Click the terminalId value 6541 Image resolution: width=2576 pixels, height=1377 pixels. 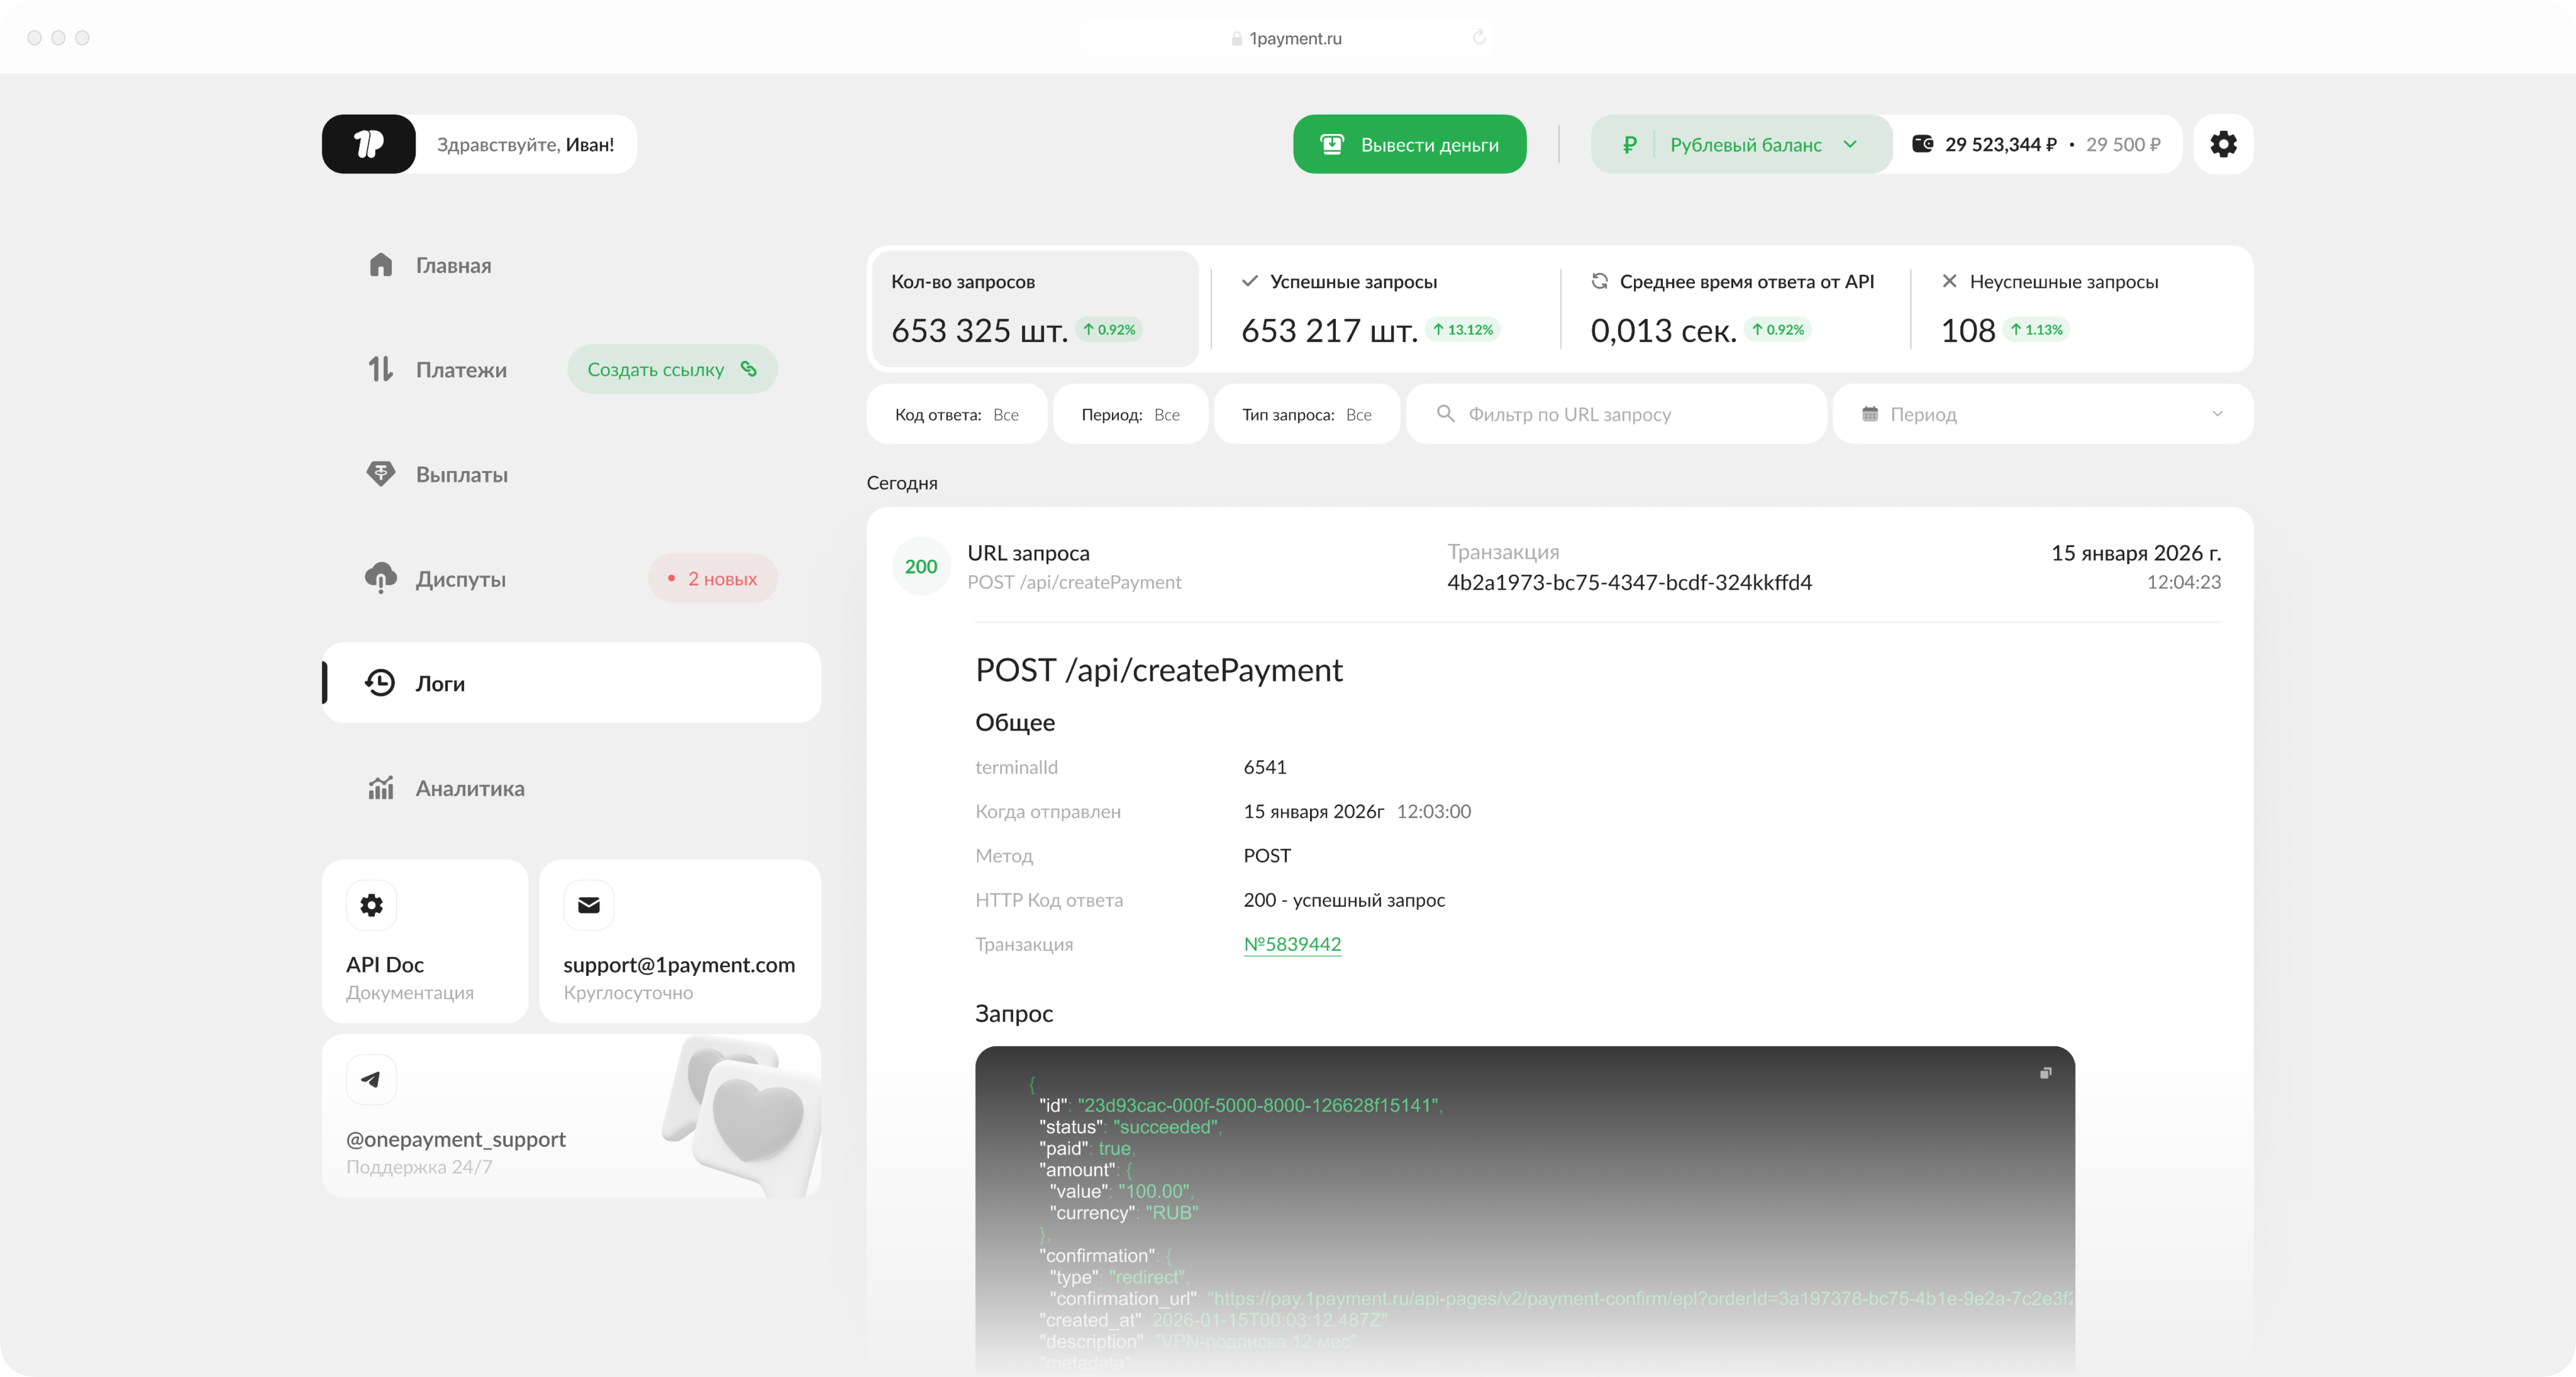(1265, 767)
